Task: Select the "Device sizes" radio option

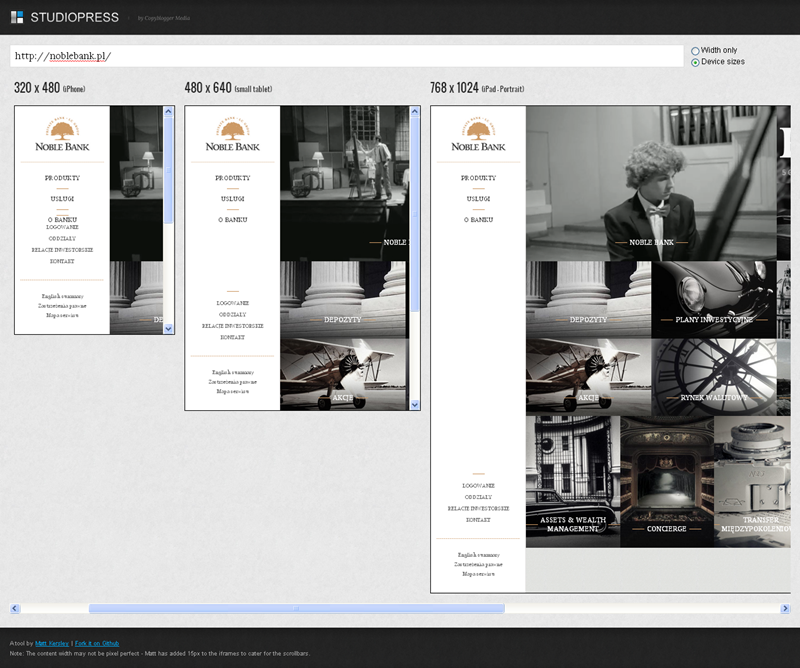Action: (696, 62)
